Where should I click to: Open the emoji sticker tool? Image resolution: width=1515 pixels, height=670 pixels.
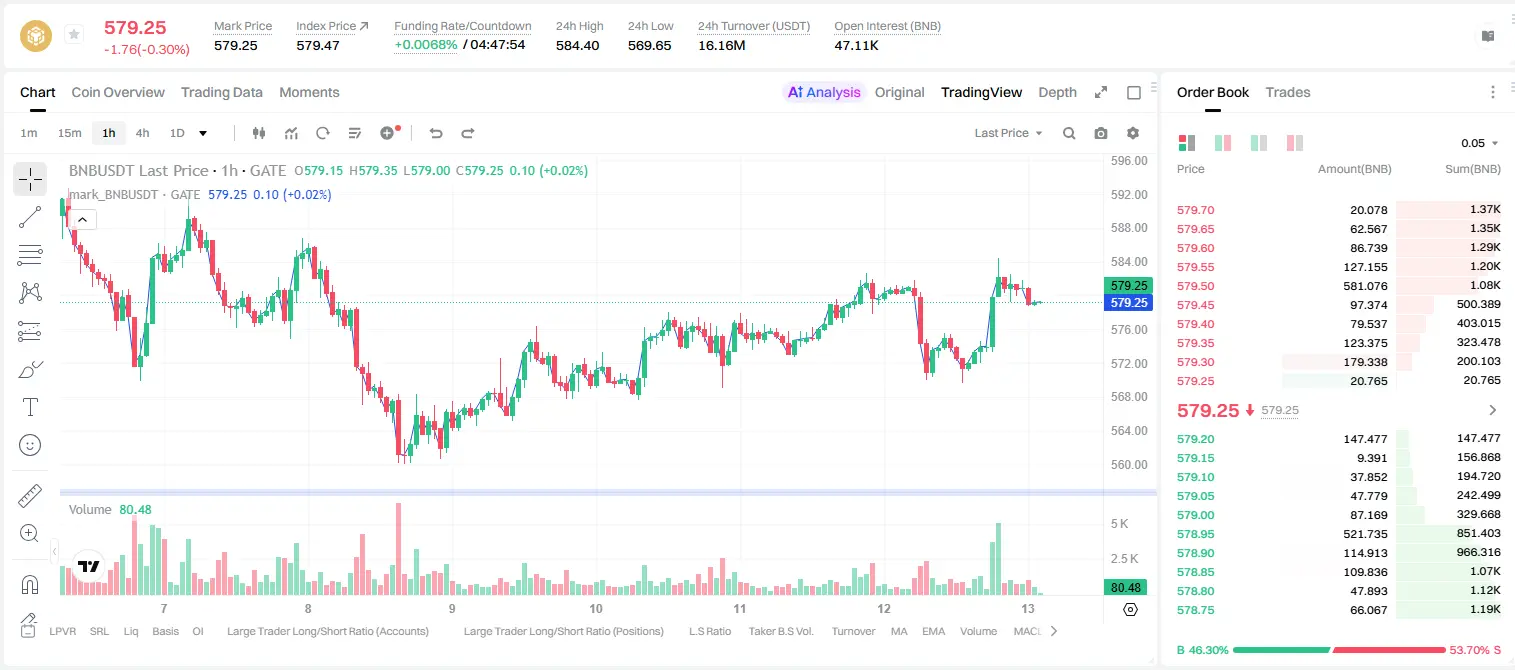click(30, 445)
